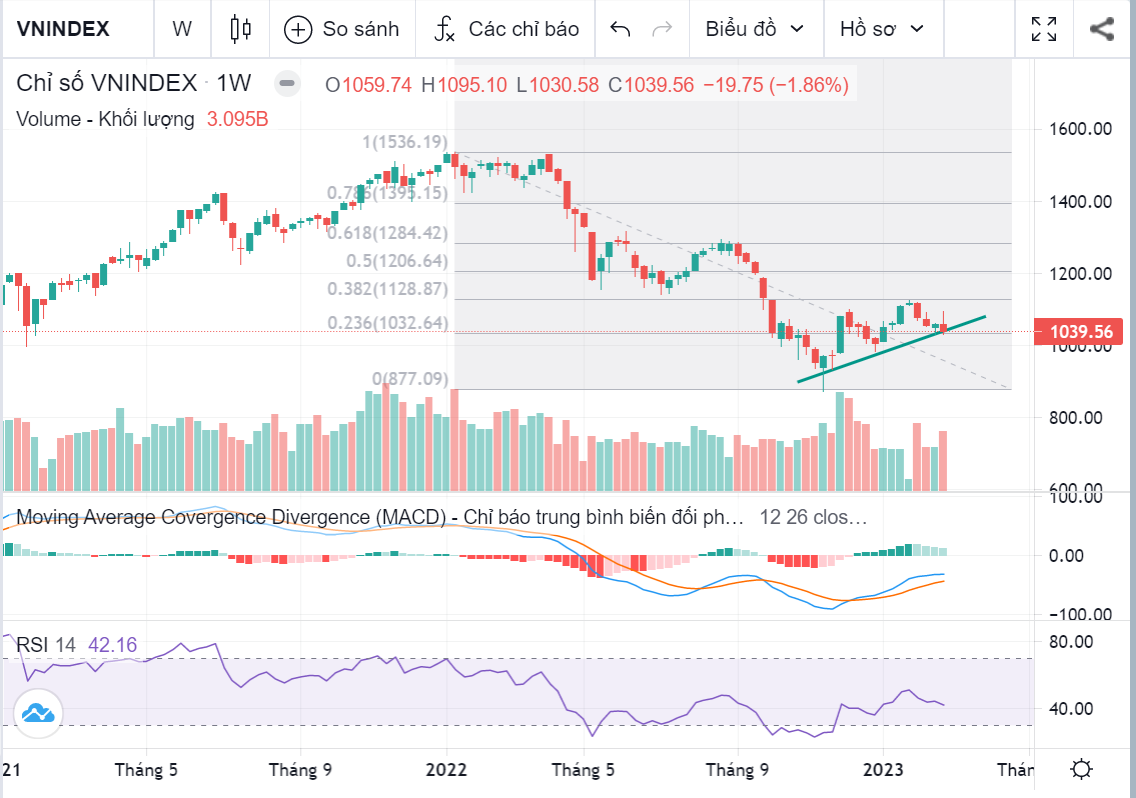Viewport: 1136px width, 798px height.
Task: Click the open price O1059.74 value
Action: 368,85
